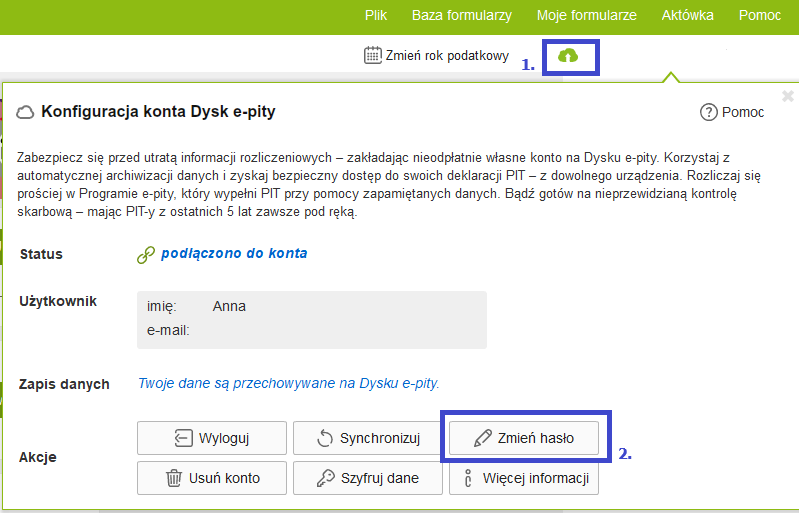Click the question mark Pomoc icon in dialog
The image size is (799, 513).
coord(708,112)
